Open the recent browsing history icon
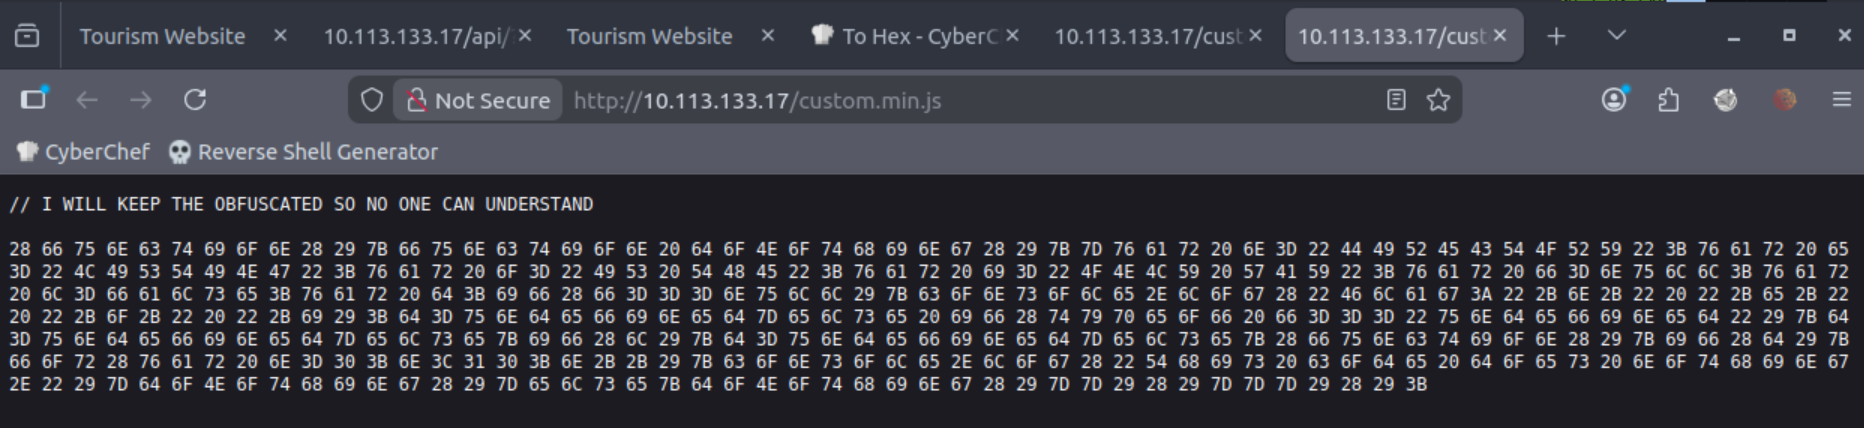The image size is (1864, 428). (x=27, y=36)
